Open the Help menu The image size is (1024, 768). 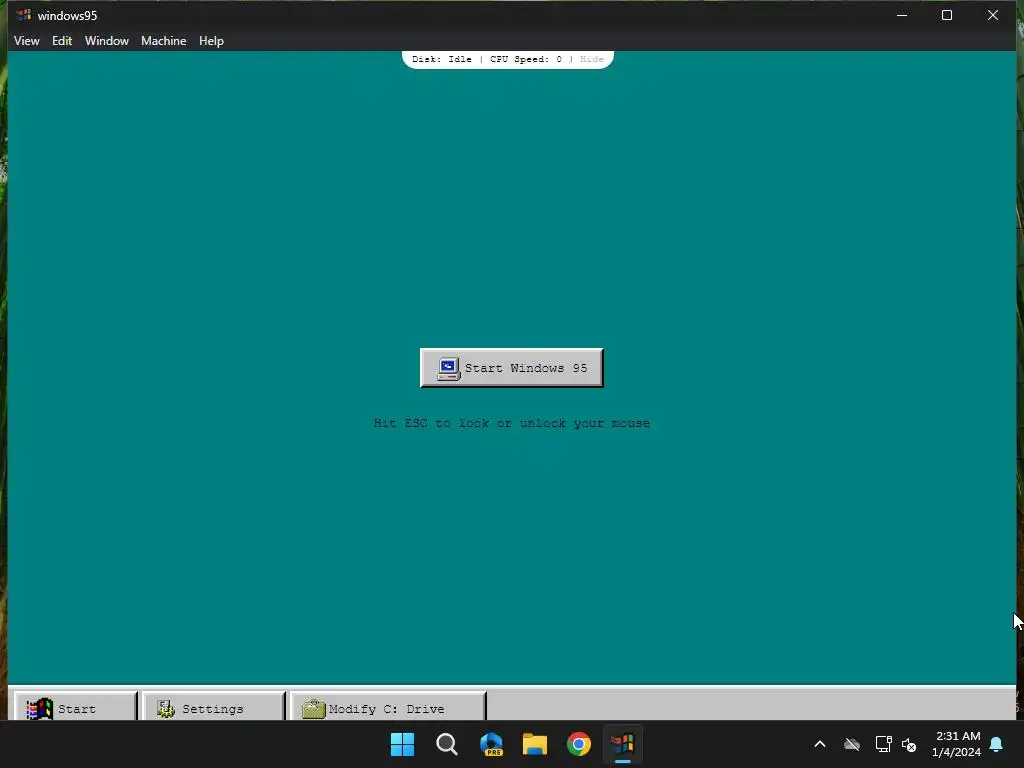(211, 40)
